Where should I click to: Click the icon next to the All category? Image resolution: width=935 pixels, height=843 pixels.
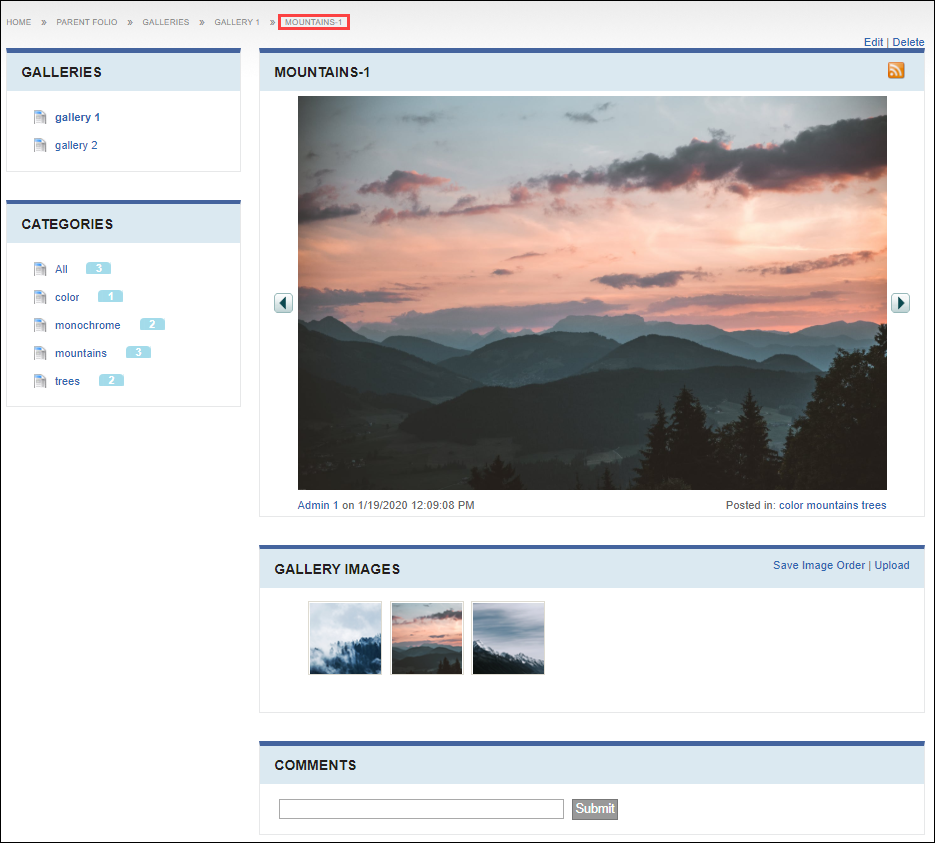coord(40,268)
